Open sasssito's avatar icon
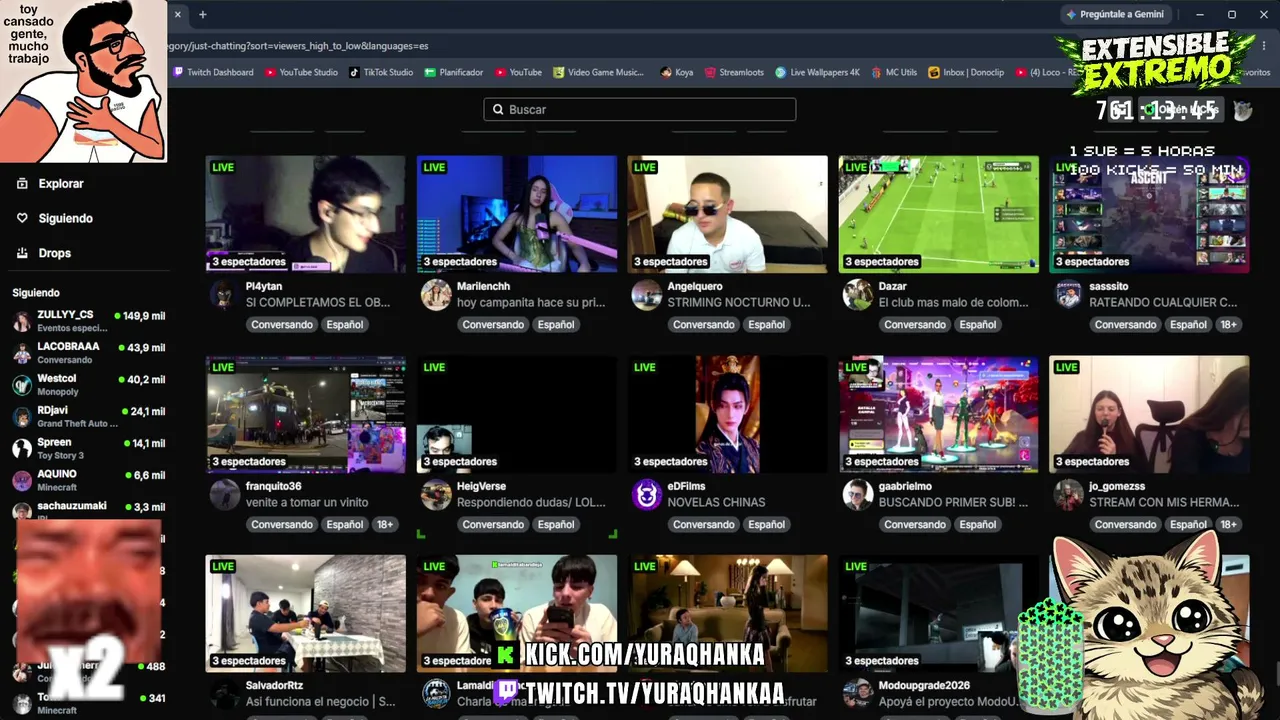 pos(1068,294)
